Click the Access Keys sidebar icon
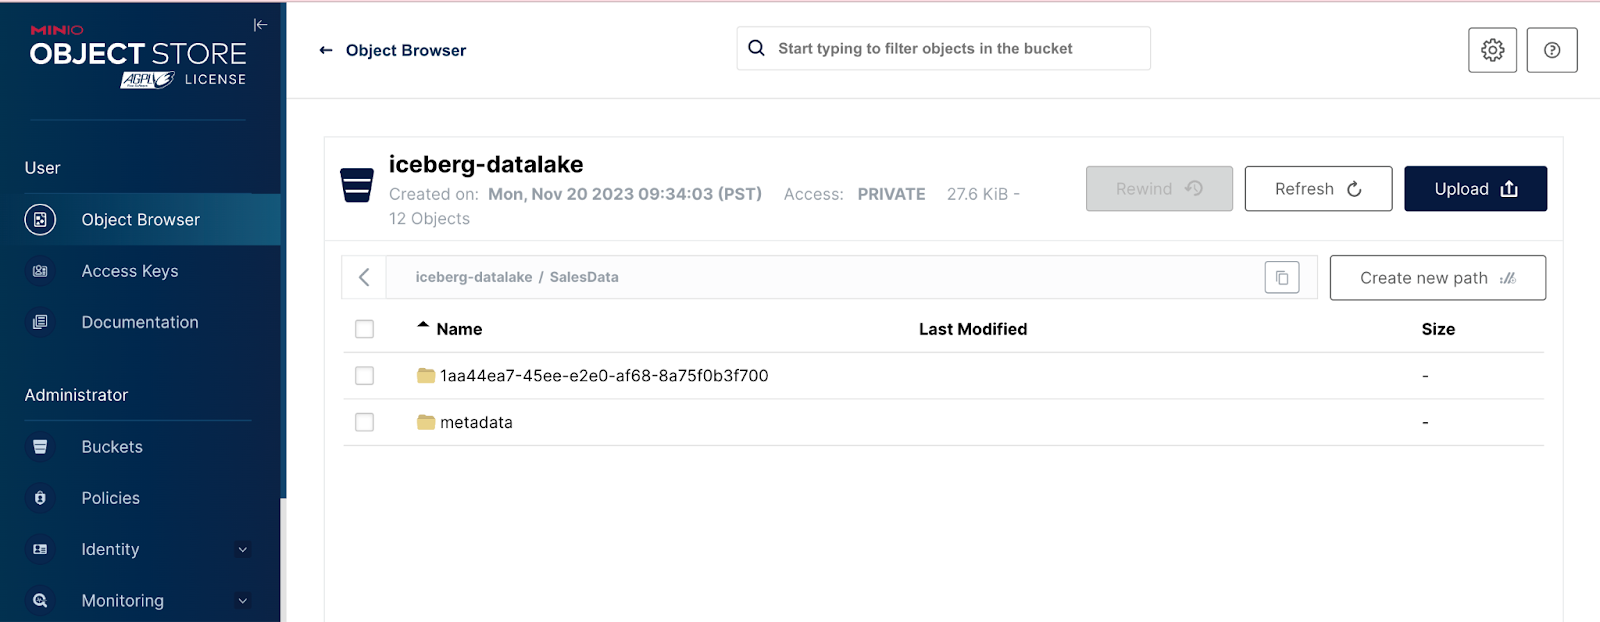Screen dimensions: 1600x622 click(x=40, y=271)
